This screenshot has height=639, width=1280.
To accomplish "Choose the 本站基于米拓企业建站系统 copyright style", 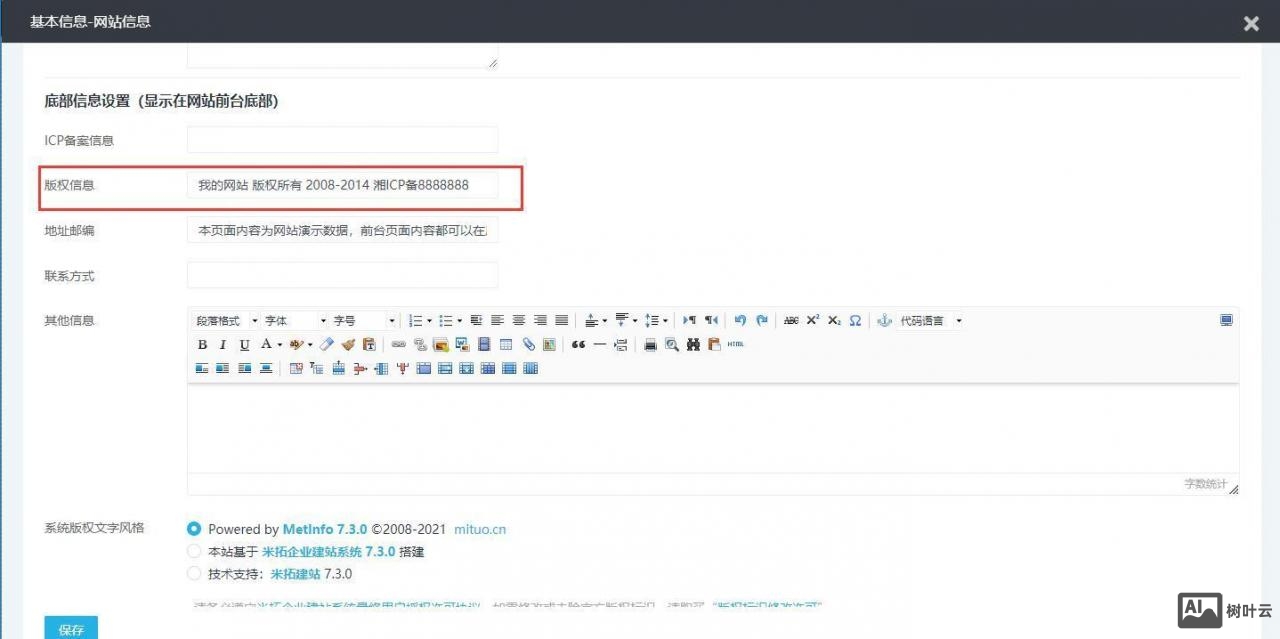I will [194, 551].
